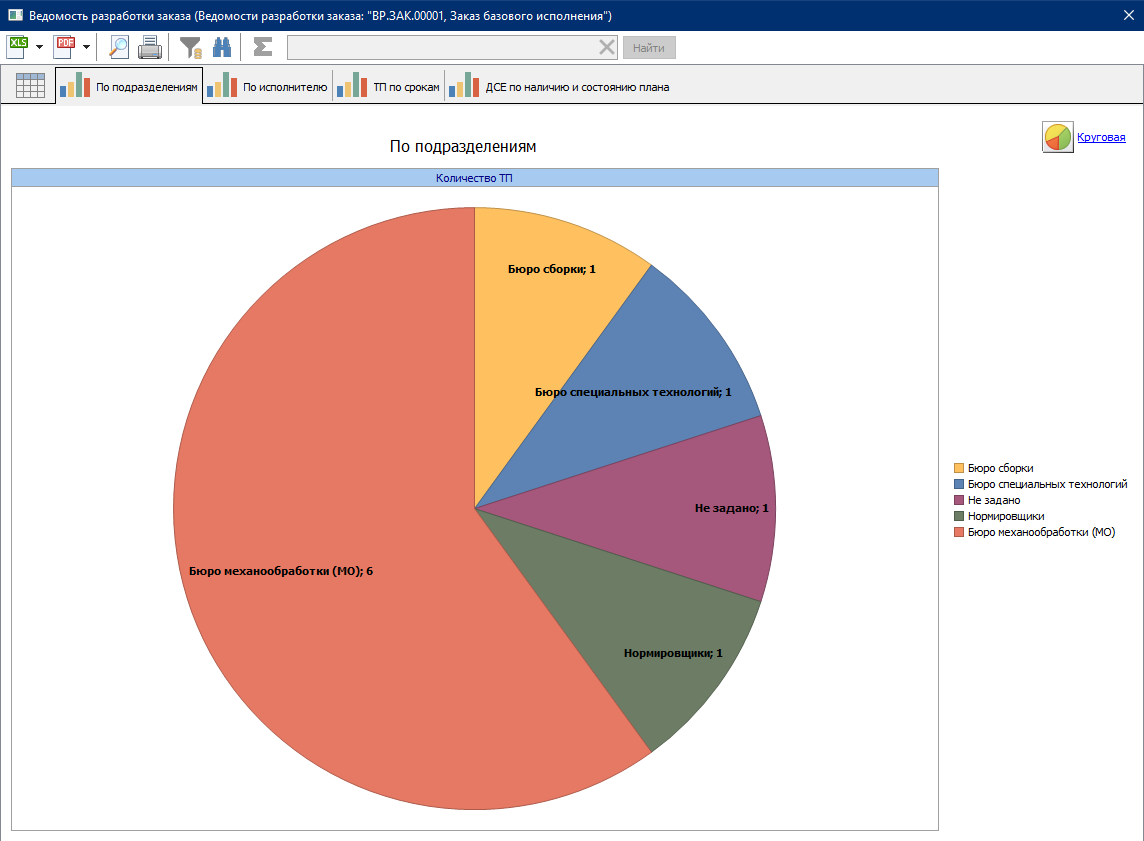The height and width of the screenshot is (841, 1144).
Task: Clear the search field with X
Action: [607, 47]
